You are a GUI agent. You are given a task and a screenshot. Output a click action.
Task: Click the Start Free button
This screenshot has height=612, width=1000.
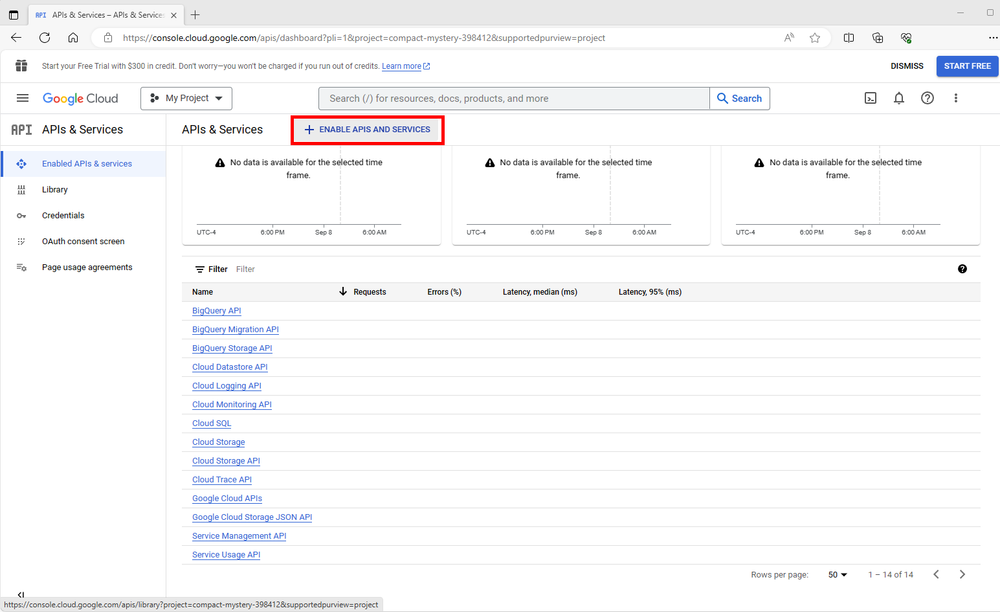pos(967,66)
